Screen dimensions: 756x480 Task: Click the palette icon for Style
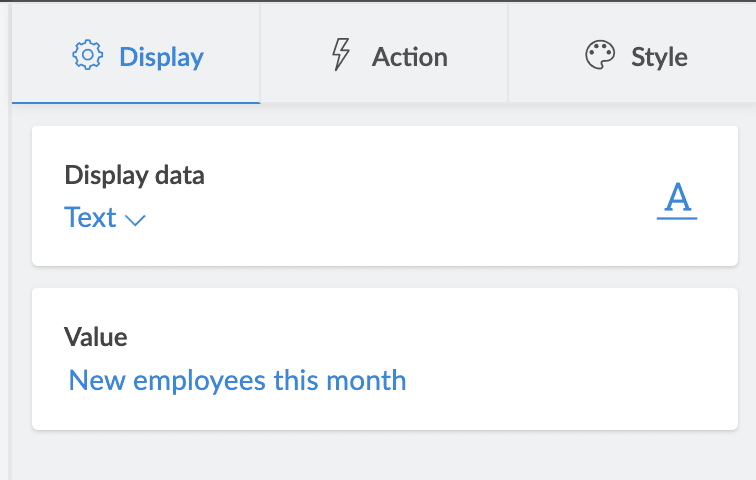[600, 55]
